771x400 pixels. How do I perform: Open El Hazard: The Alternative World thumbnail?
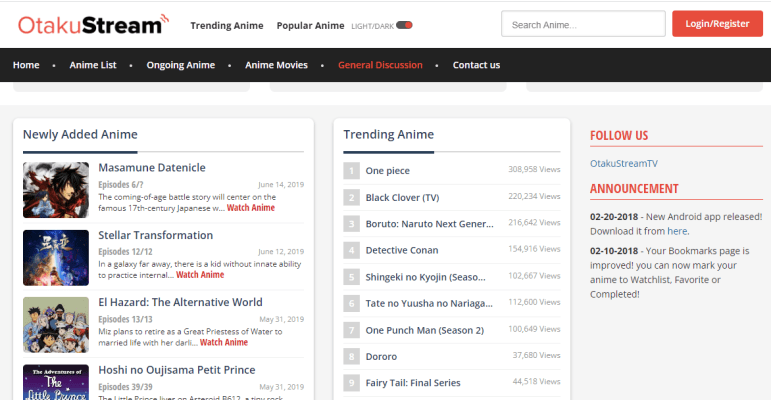point(56,324)
